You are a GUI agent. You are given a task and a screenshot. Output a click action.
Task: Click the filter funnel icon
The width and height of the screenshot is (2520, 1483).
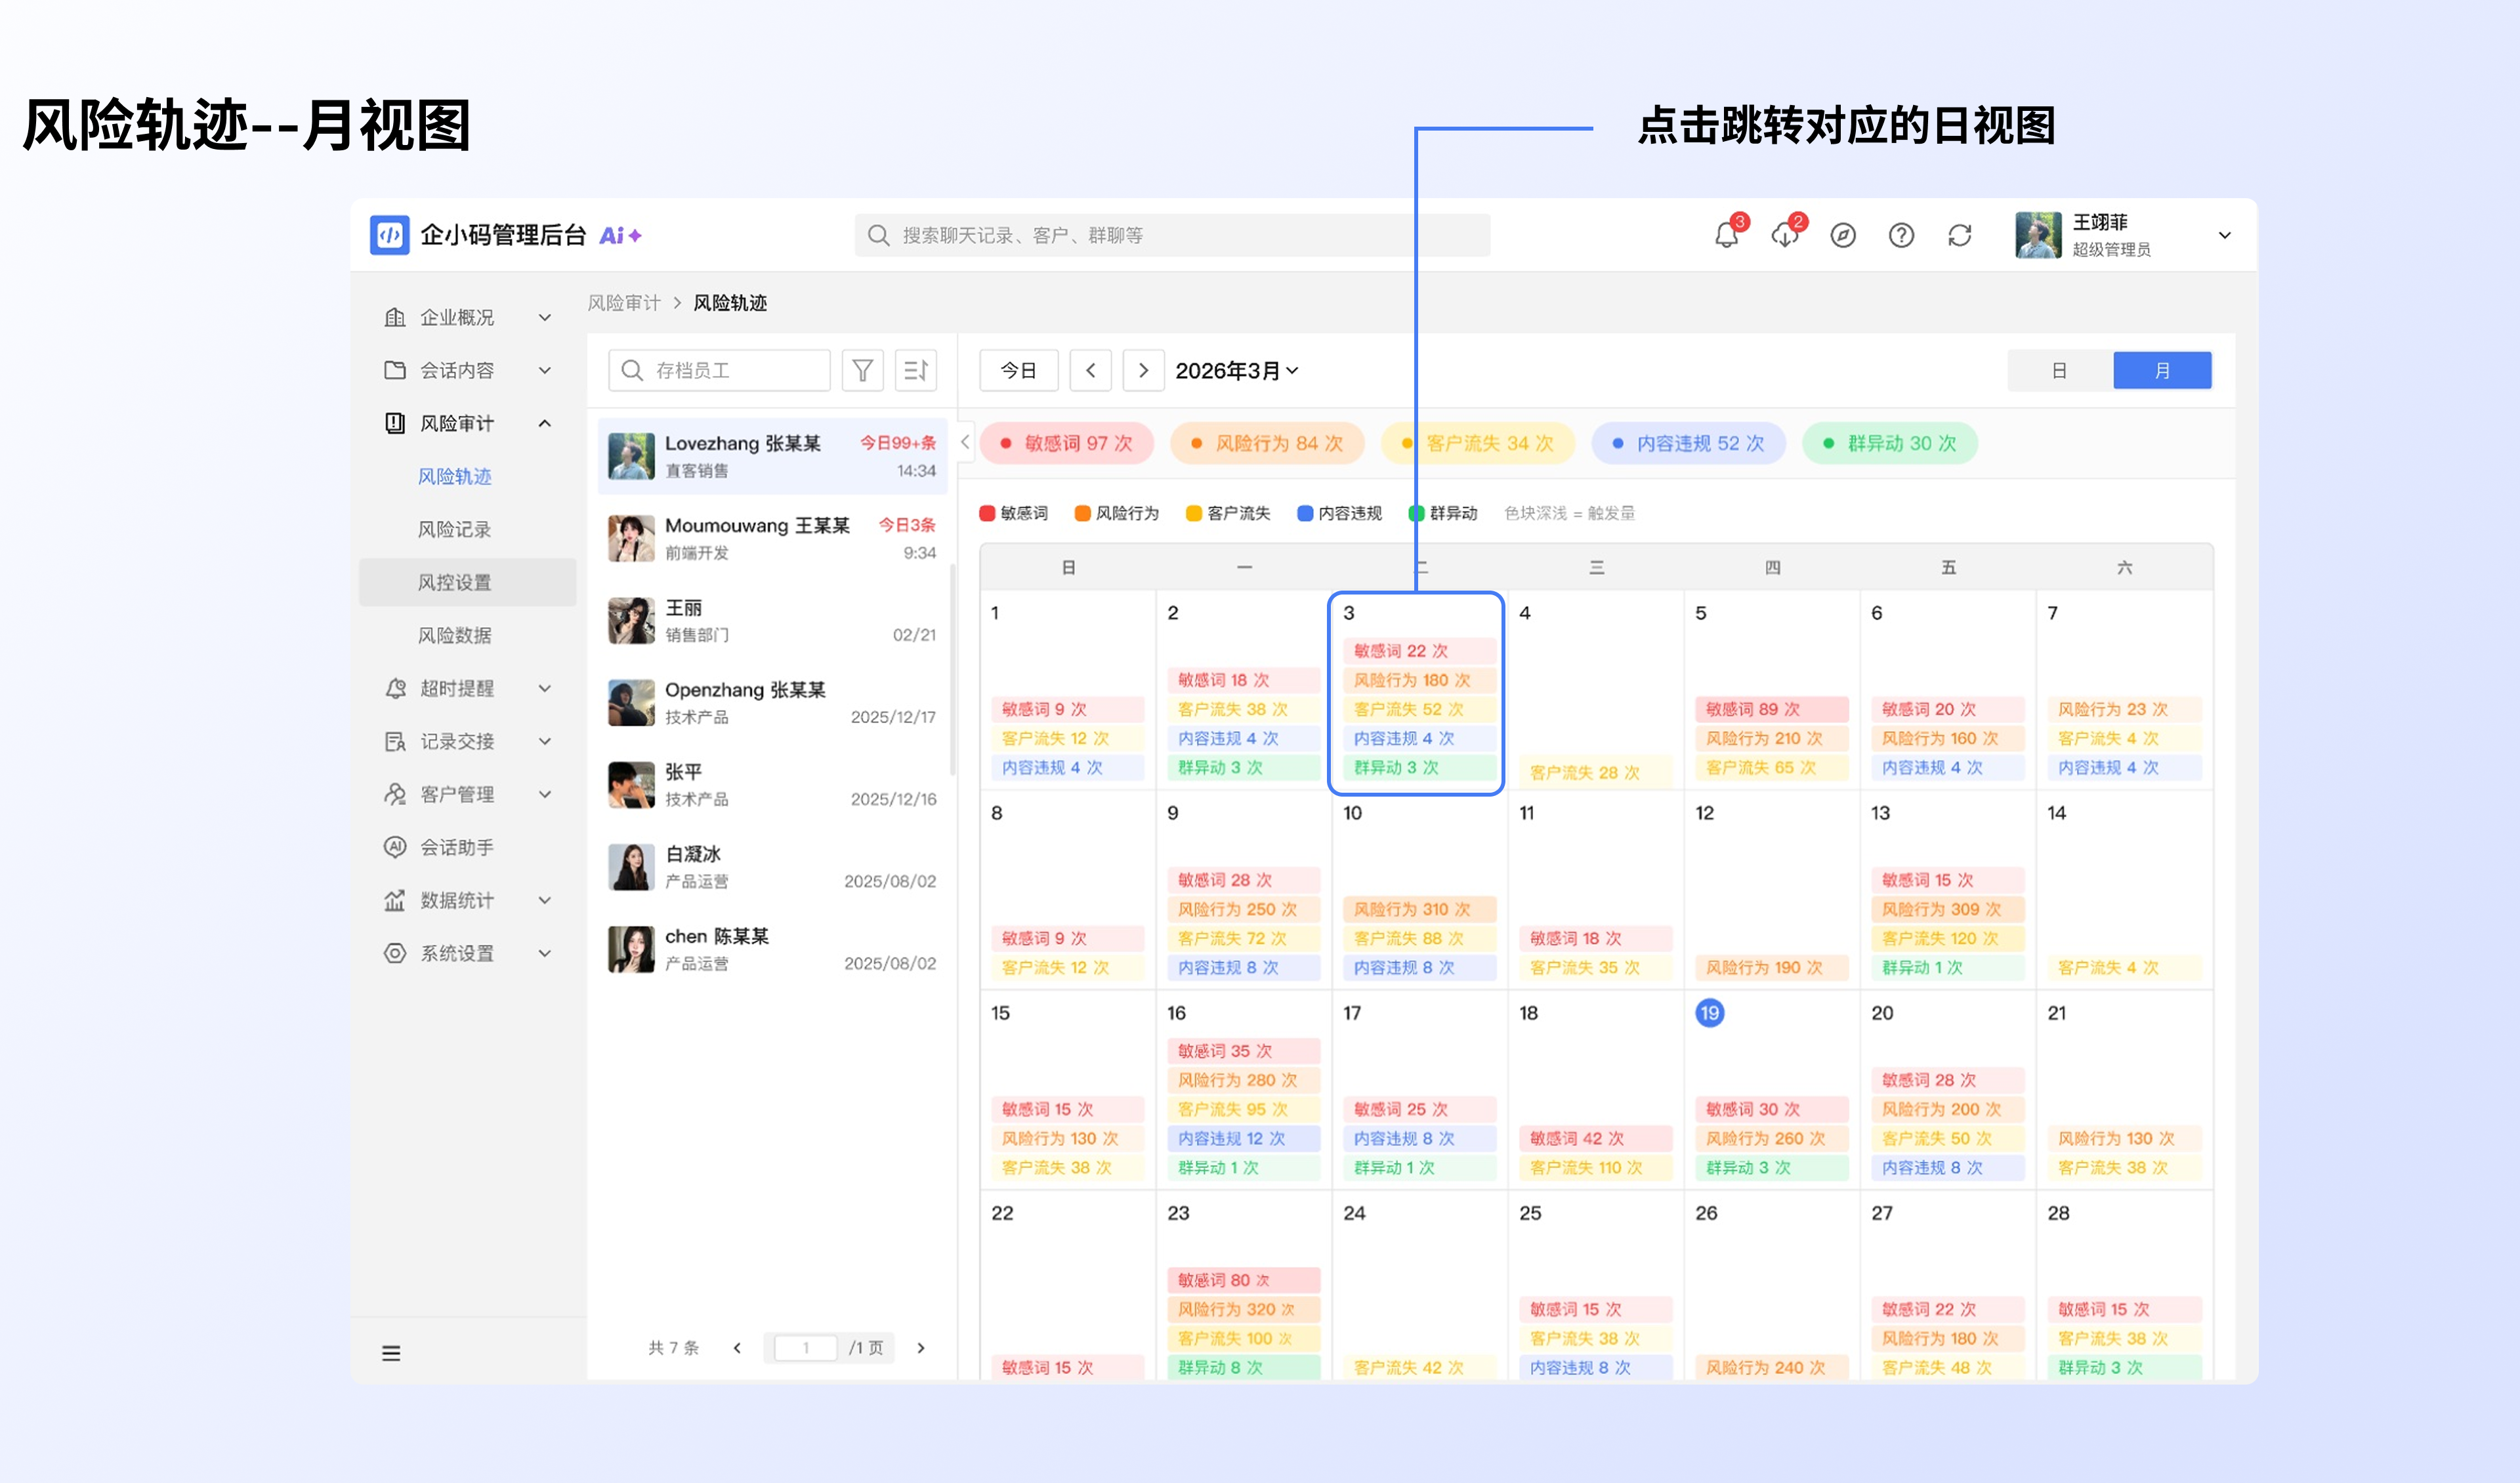862,370
